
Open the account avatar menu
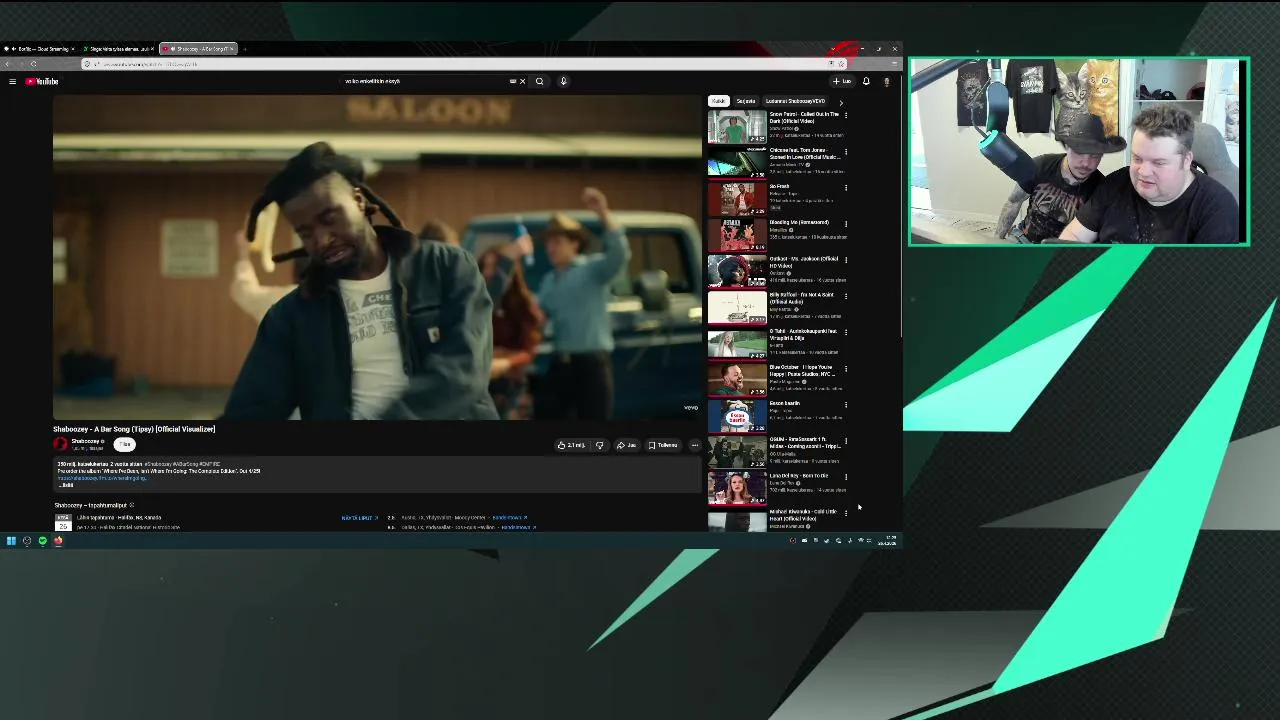coord(886,81)
